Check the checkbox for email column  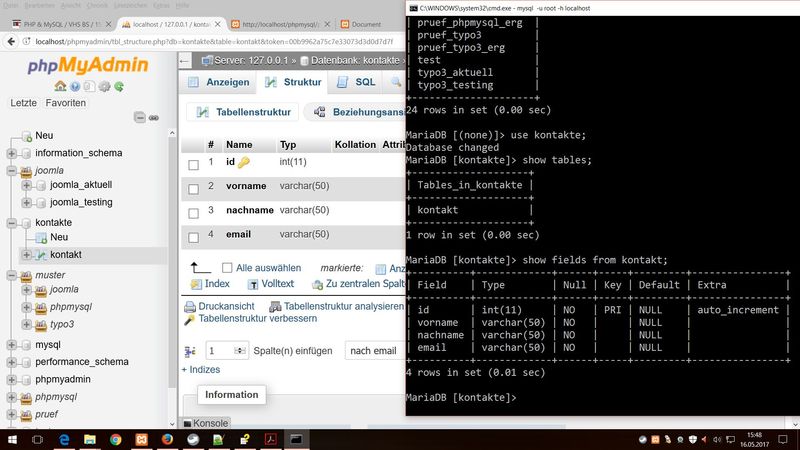point(193,238)
